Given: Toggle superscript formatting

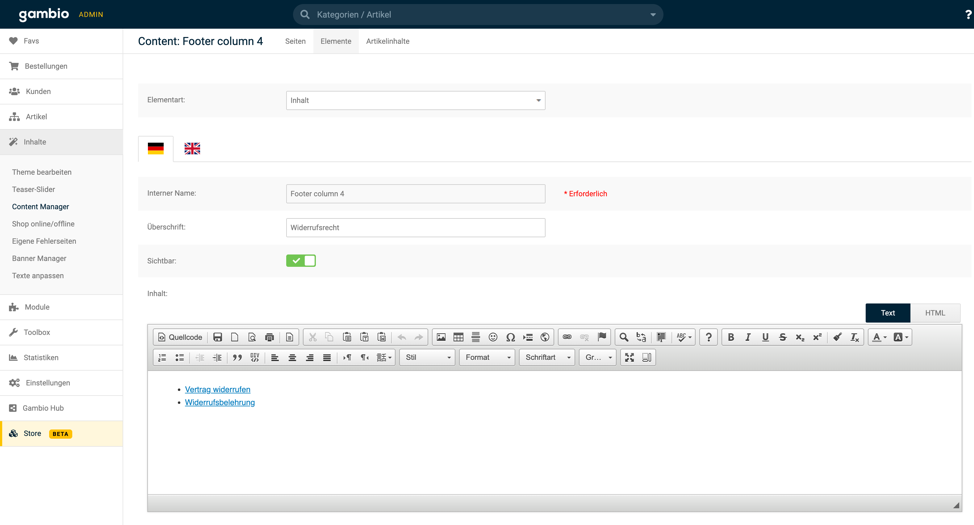Looking at the screenshot, I should pyautogui.click(x=817, y=337).
